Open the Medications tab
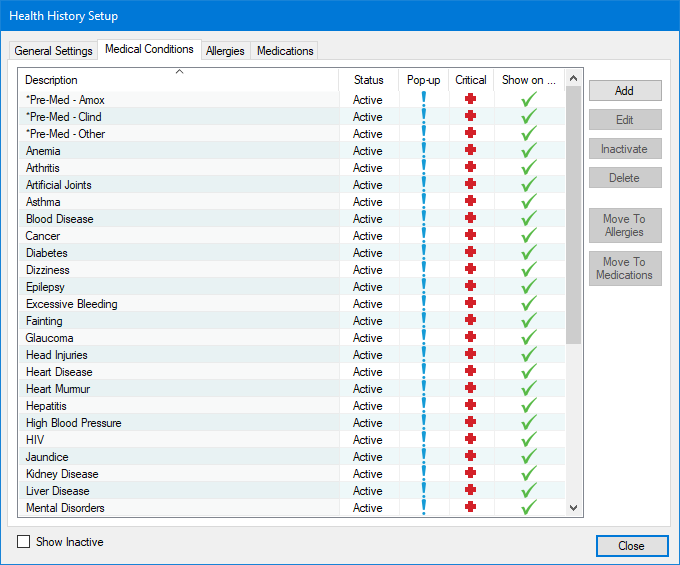Screen dimensions: 680x565 coord(285,51)
